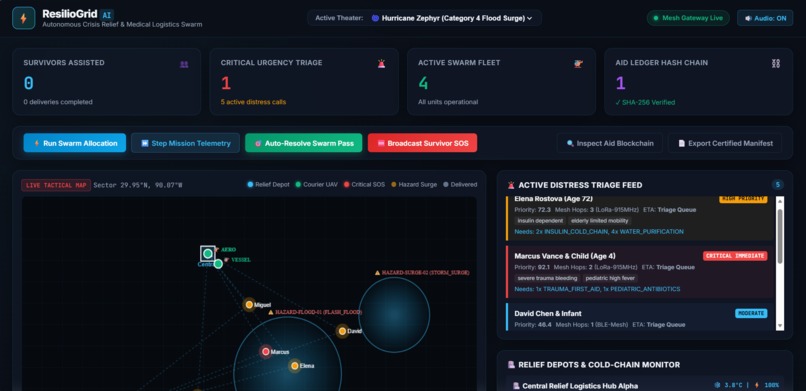Select the AERO courier UAV marker

pos(208,253)
